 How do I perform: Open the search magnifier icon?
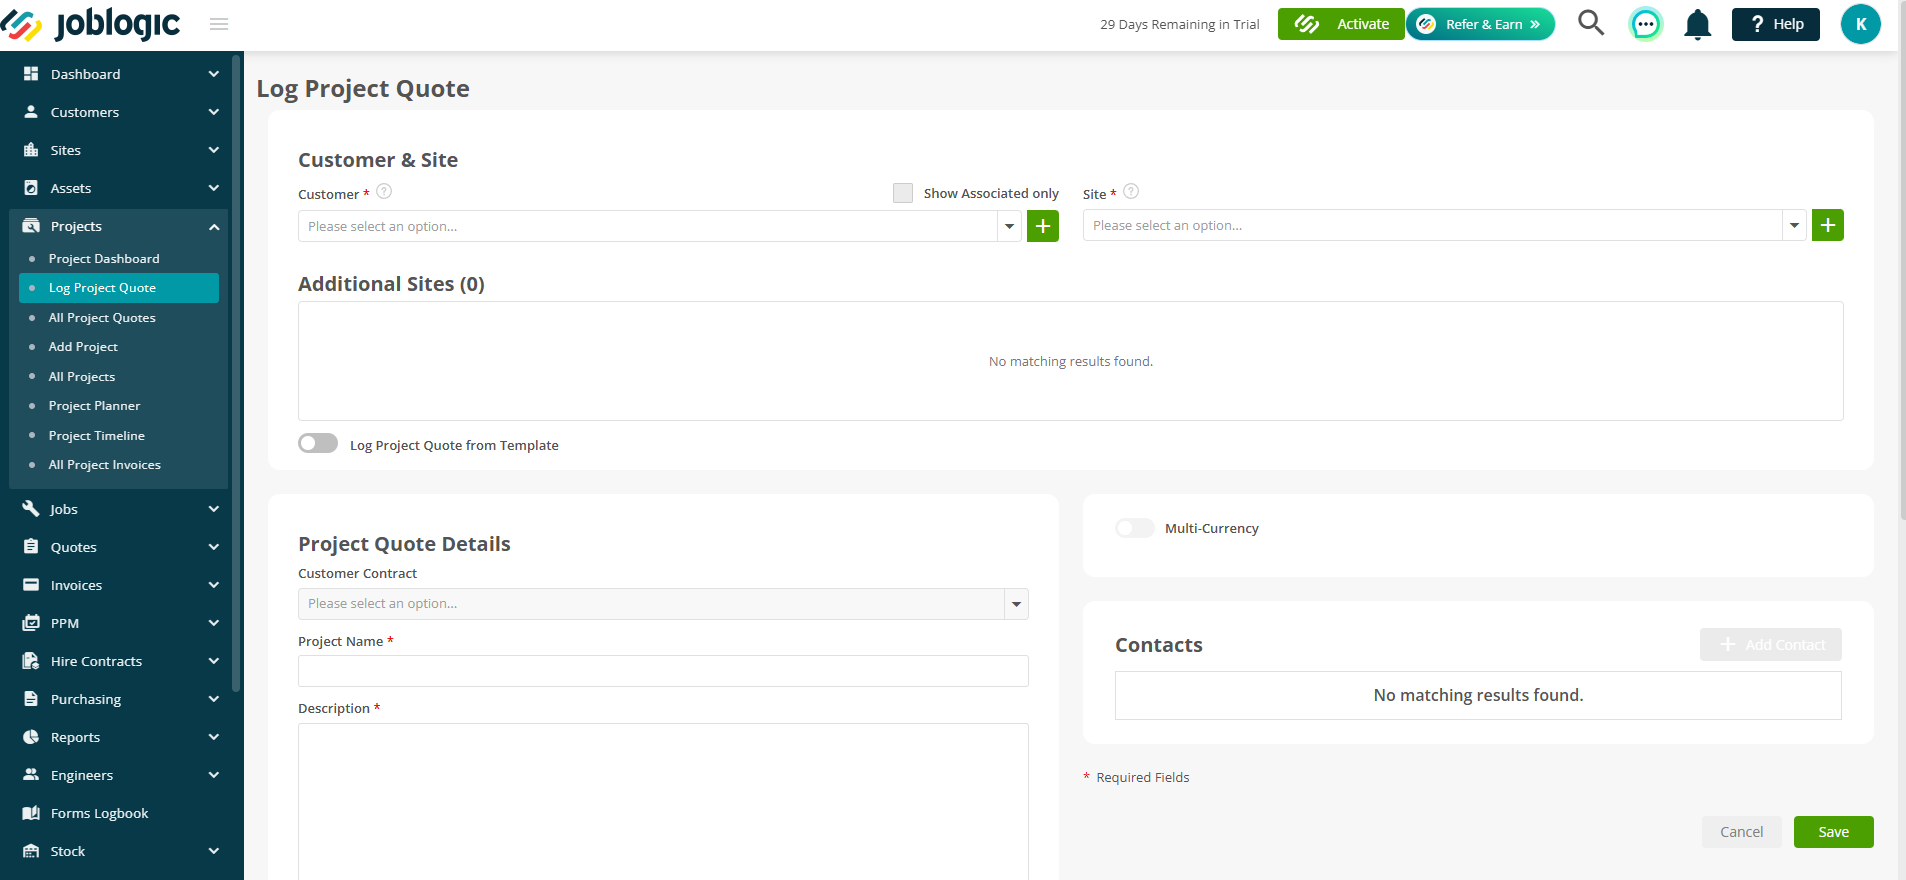tap(1591, 23)
